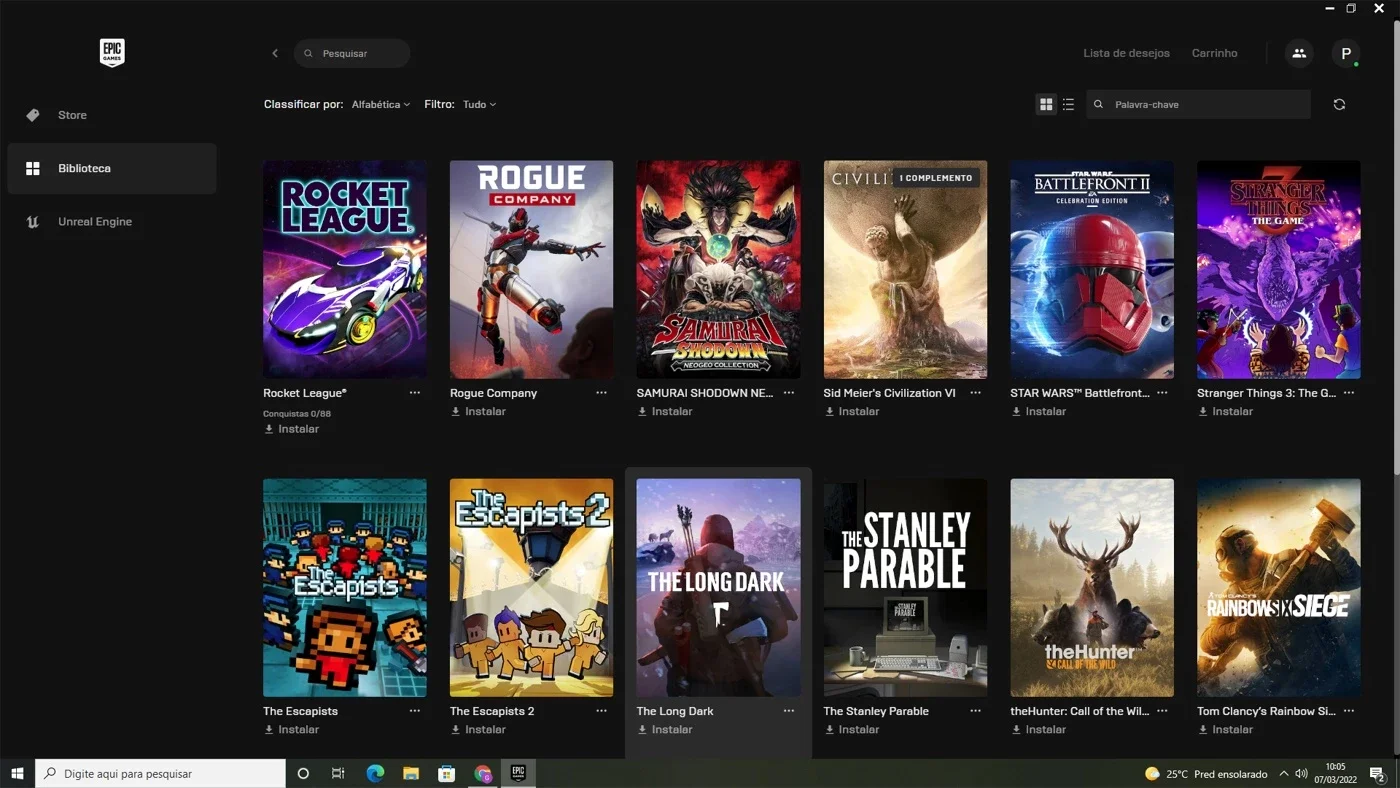Expand the Filtro Tudo dropdown
This screenshot has width=1400, height=788.
pos(479,104)
